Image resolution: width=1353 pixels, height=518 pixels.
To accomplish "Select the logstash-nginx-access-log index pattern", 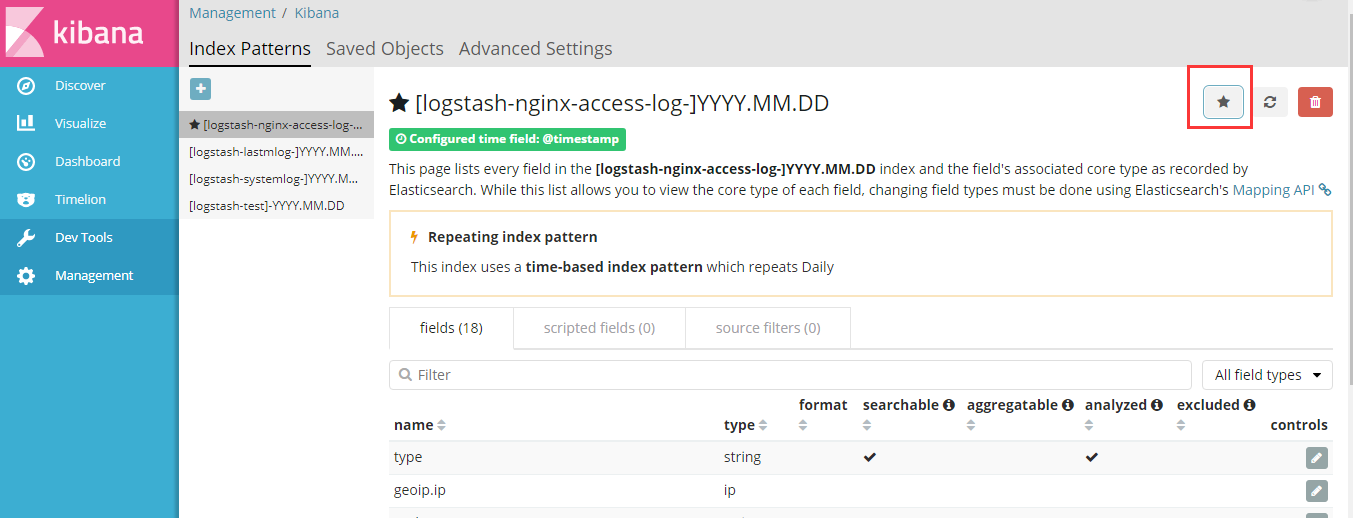I will (x=277, y=125).
